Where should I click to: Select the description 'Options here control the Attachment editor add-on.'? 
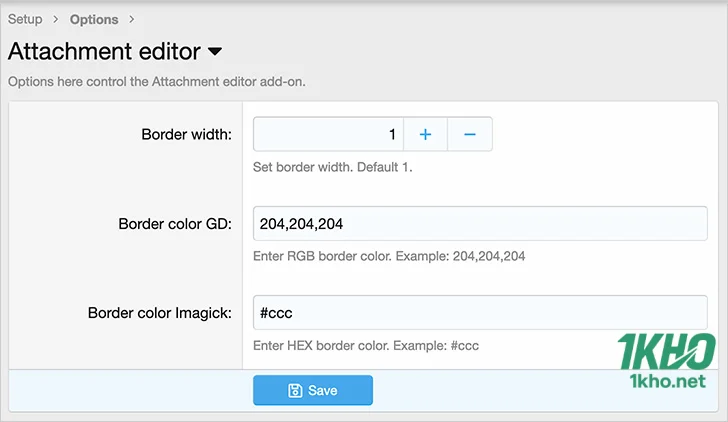pyautogui.click(x=157, y=82)
